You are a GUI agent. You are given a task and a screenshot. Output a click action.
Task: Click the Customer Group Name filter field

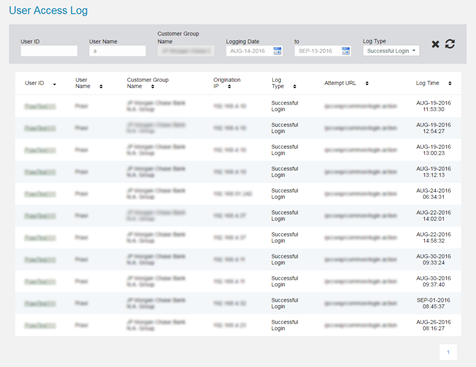coord(186,51)
